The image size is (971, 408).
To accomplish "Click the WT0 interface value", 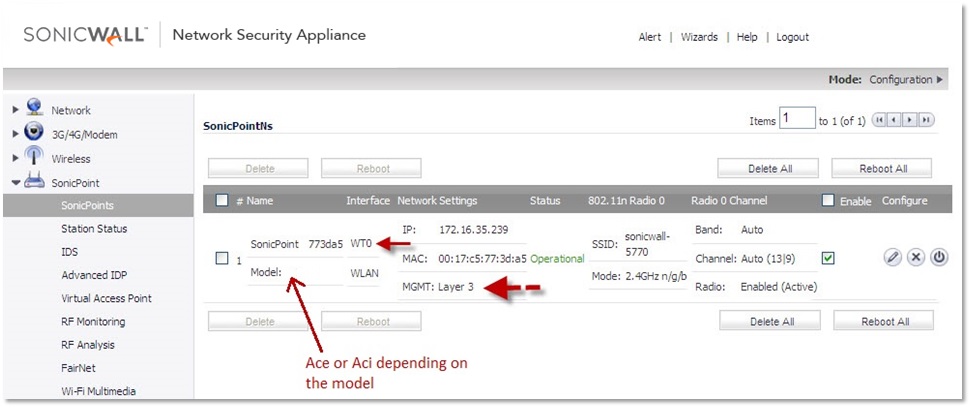I will click(x=361, y=243).
